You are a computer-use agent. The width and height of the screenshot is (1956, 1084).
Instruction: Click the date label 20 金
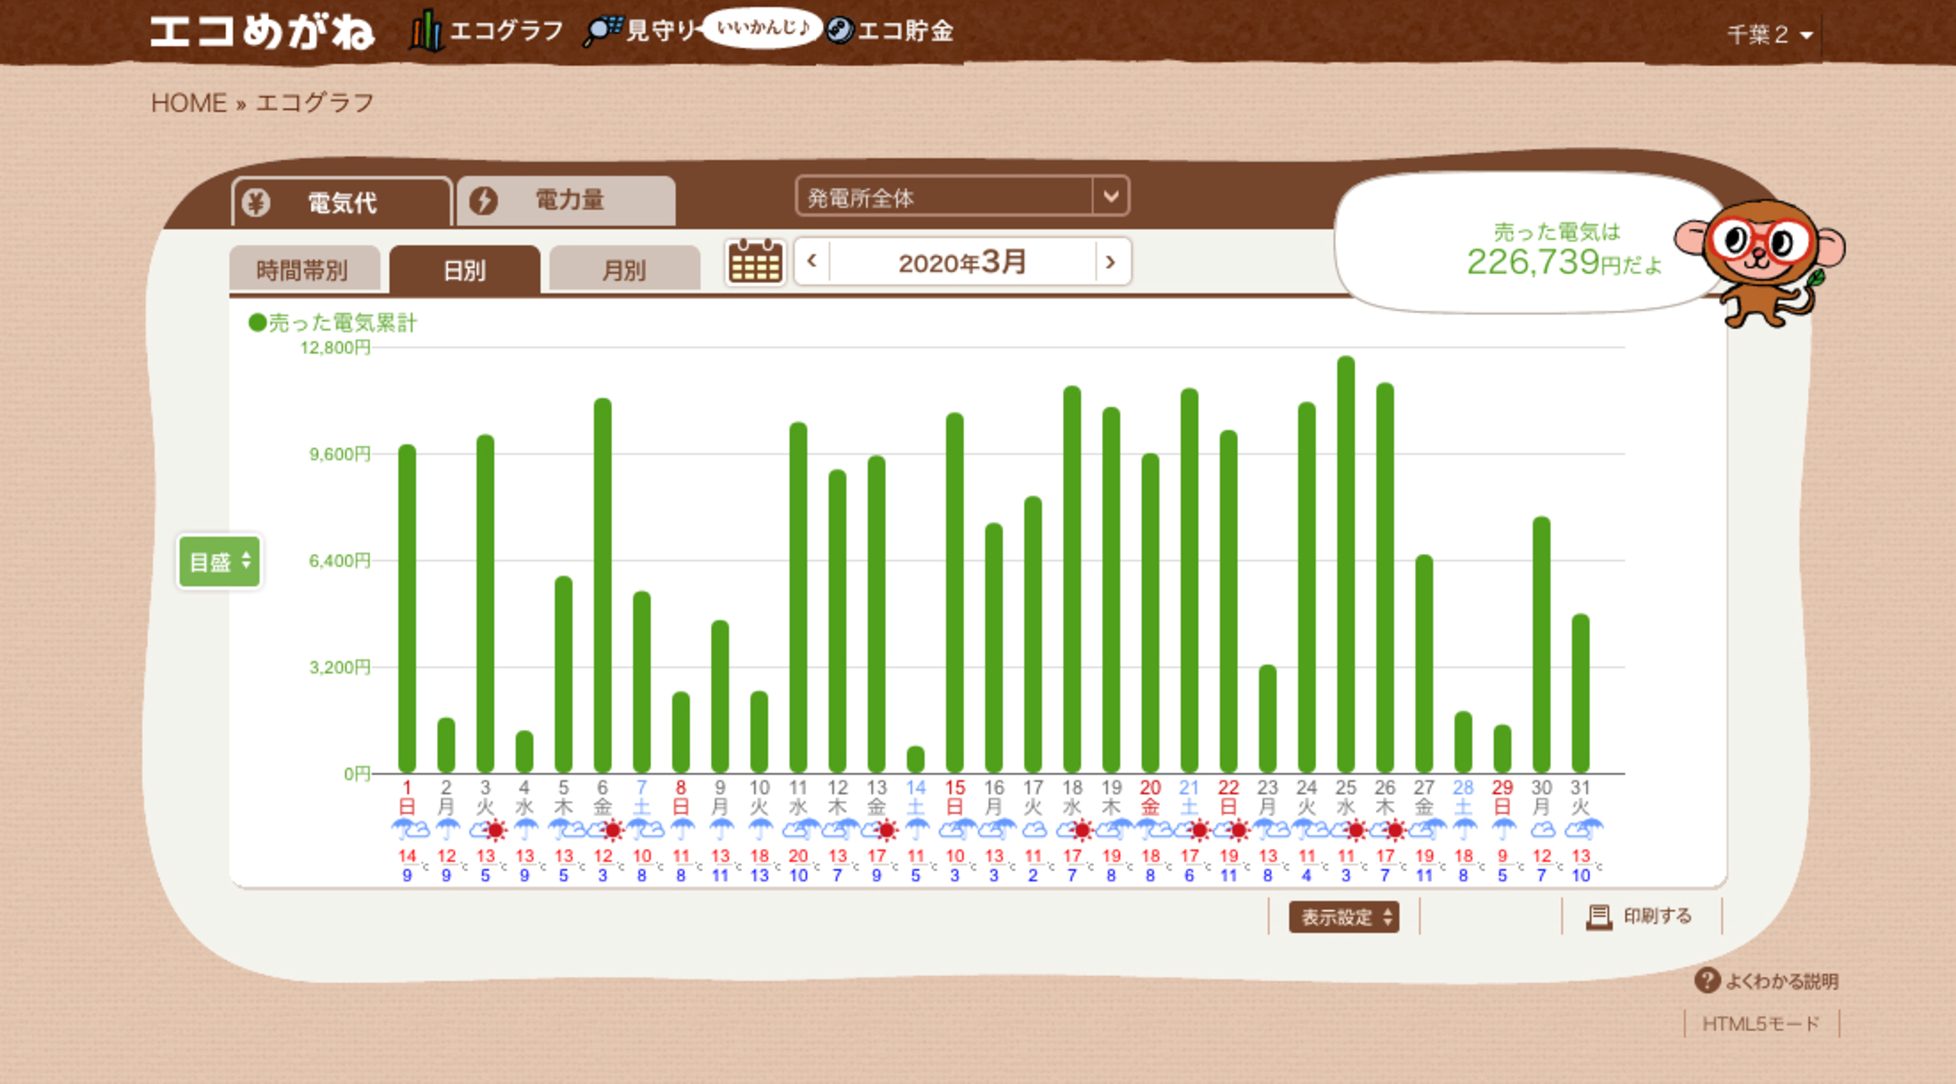pos(1150,797)
